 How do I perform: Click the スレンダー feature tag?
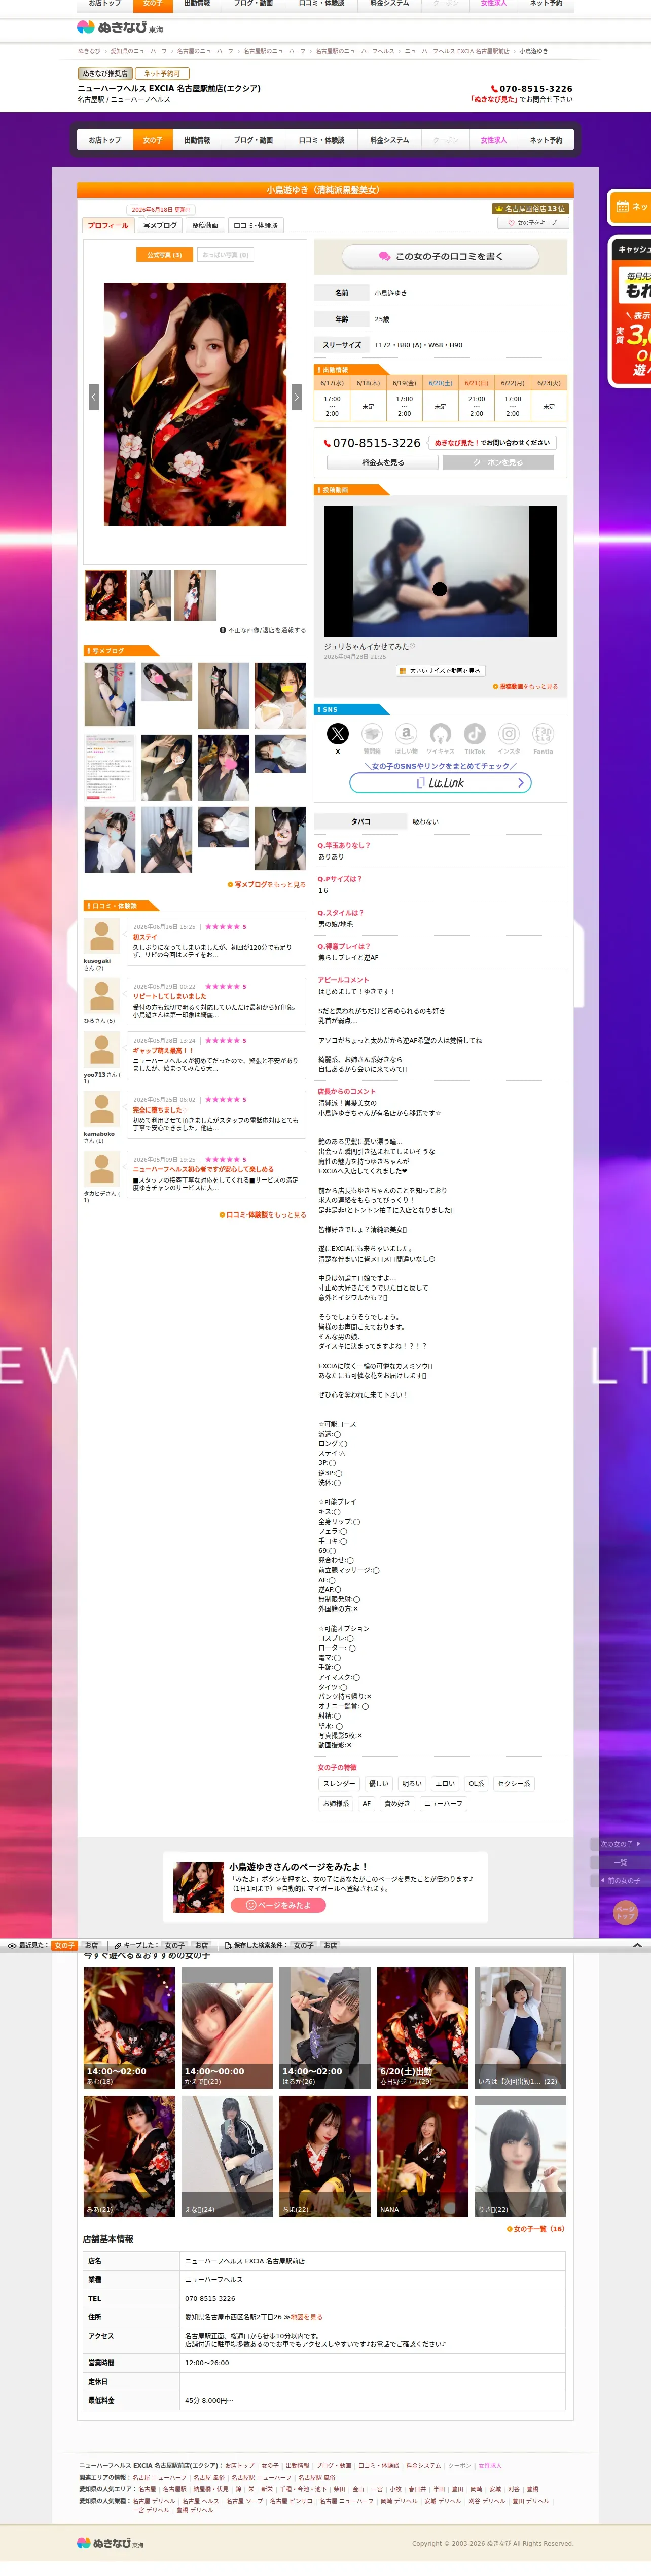point(338,1784)
